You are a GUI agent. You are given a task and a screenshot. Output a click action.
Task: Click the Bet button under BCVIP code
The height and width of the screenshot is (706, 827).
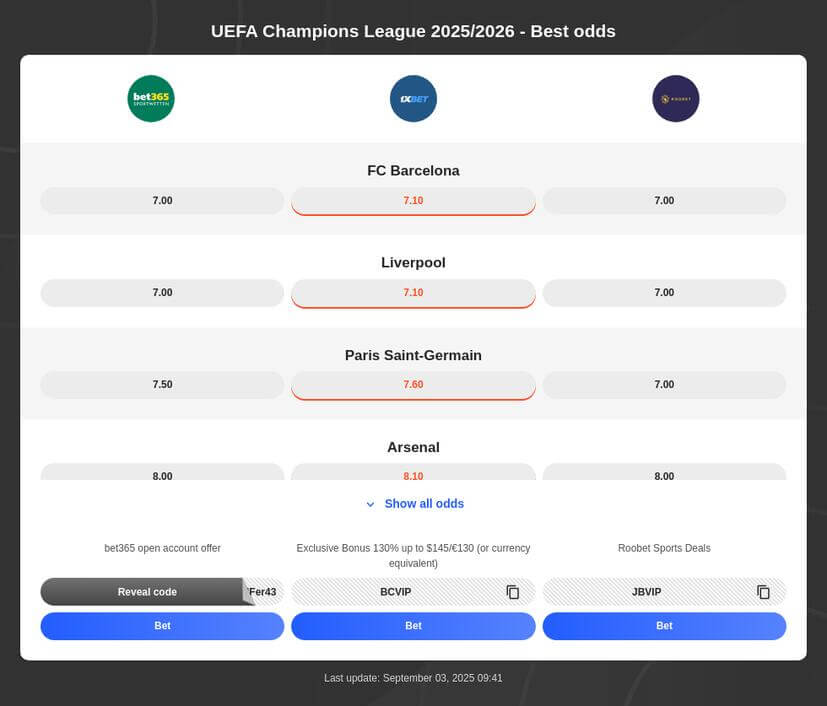coord(413,626)
